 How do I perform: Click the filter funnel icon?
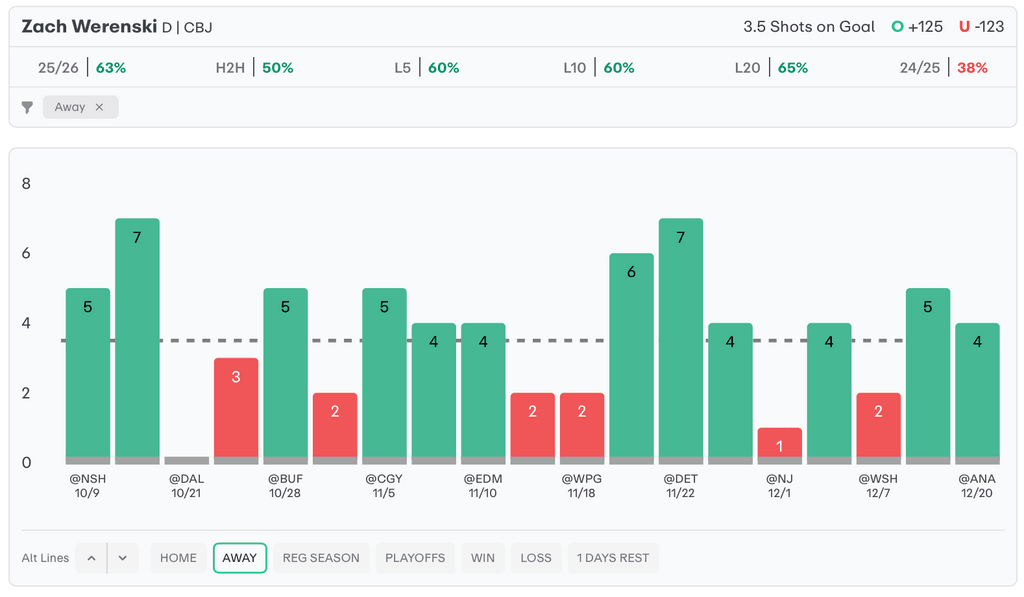click(x=28, y=107)
